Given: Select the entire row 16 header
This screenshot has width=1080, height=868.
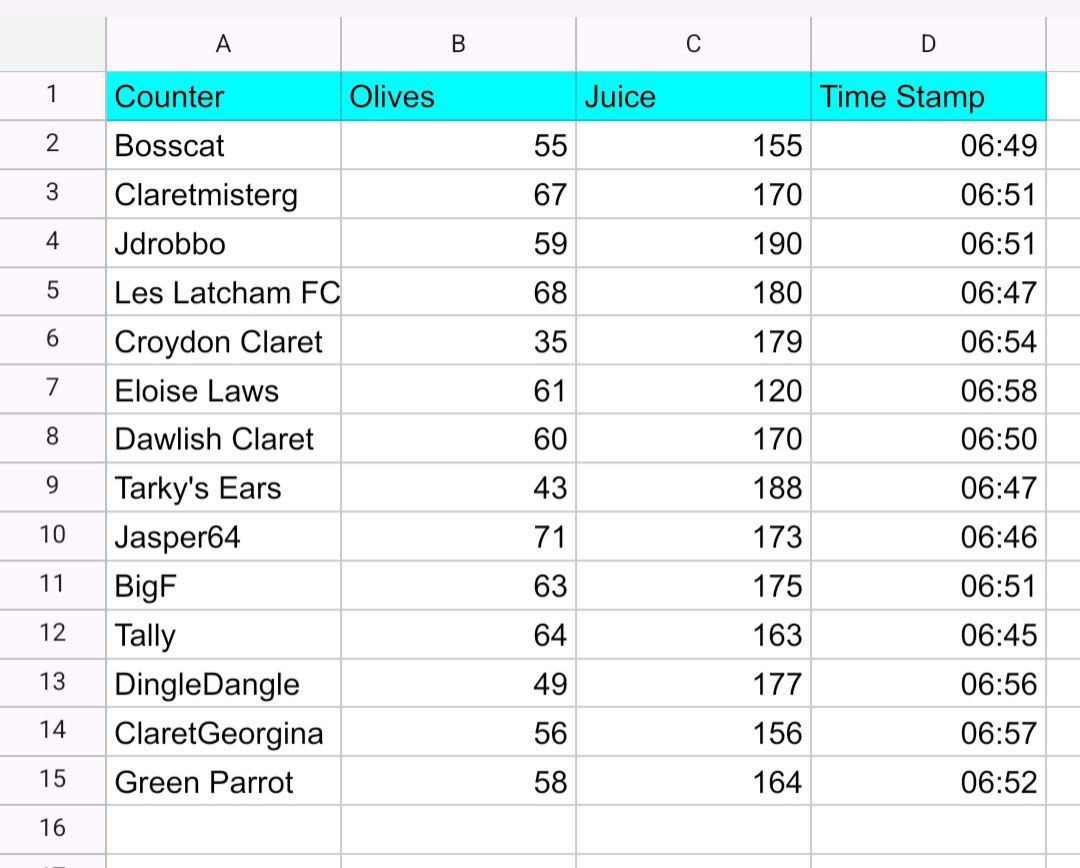Looking at the screenshot, I should coord(52,828).
